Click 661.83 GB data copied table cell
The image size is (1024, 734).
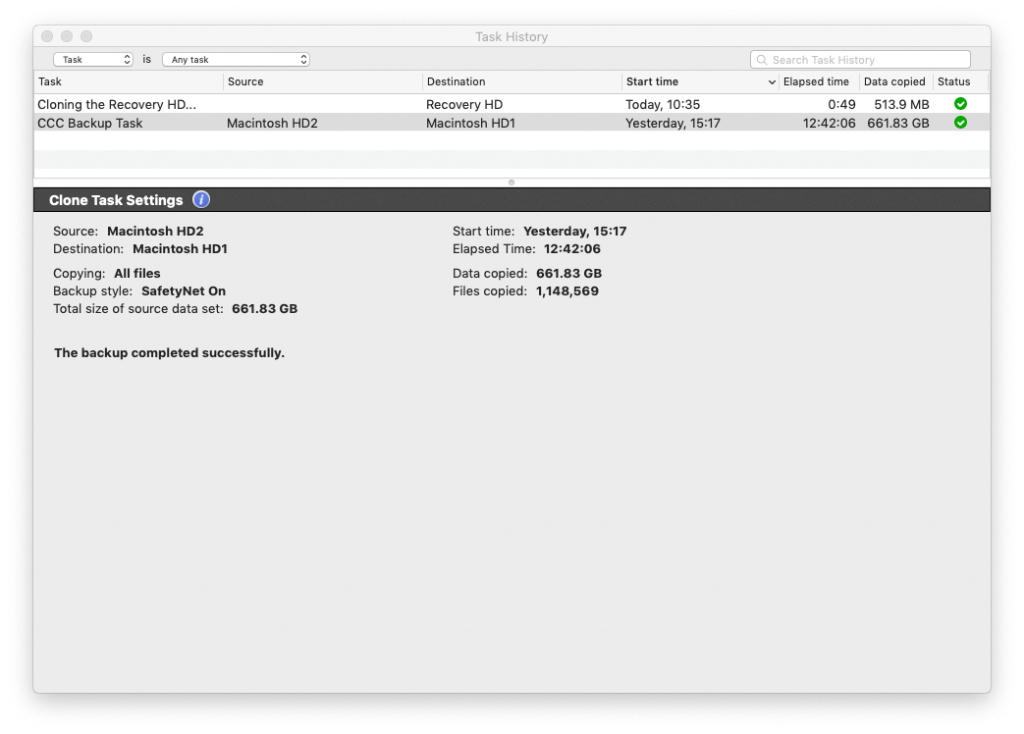pos(899,123)
